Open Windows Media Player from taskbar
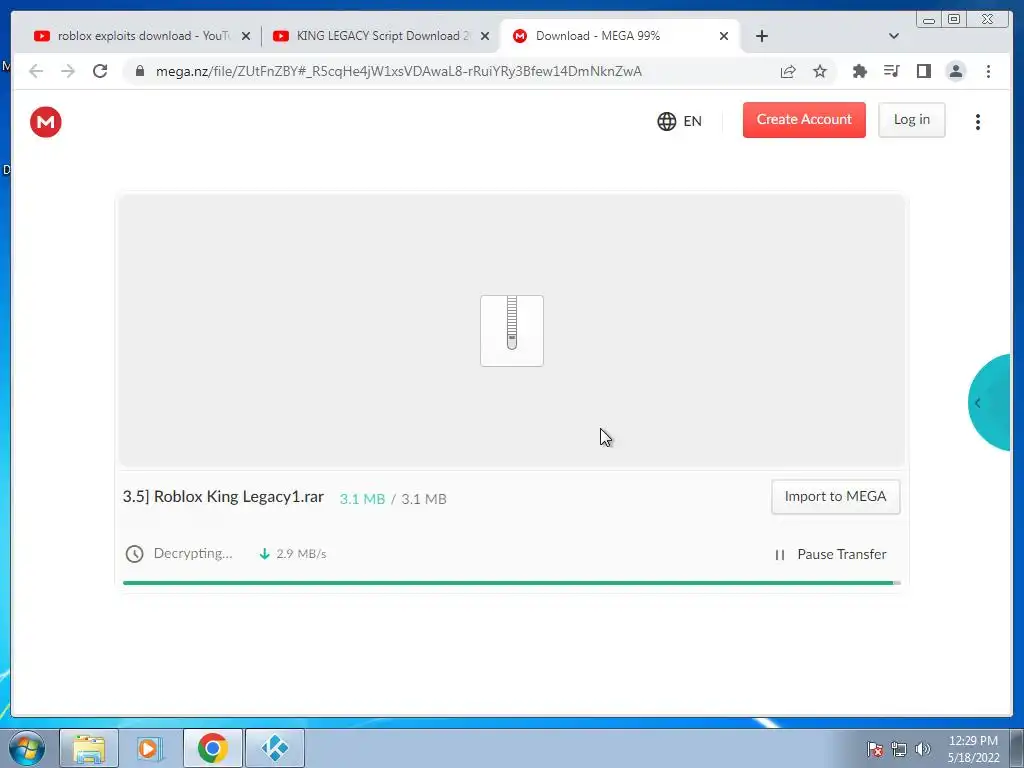This screenshot has height=768, width=1024. click(150, 748)
